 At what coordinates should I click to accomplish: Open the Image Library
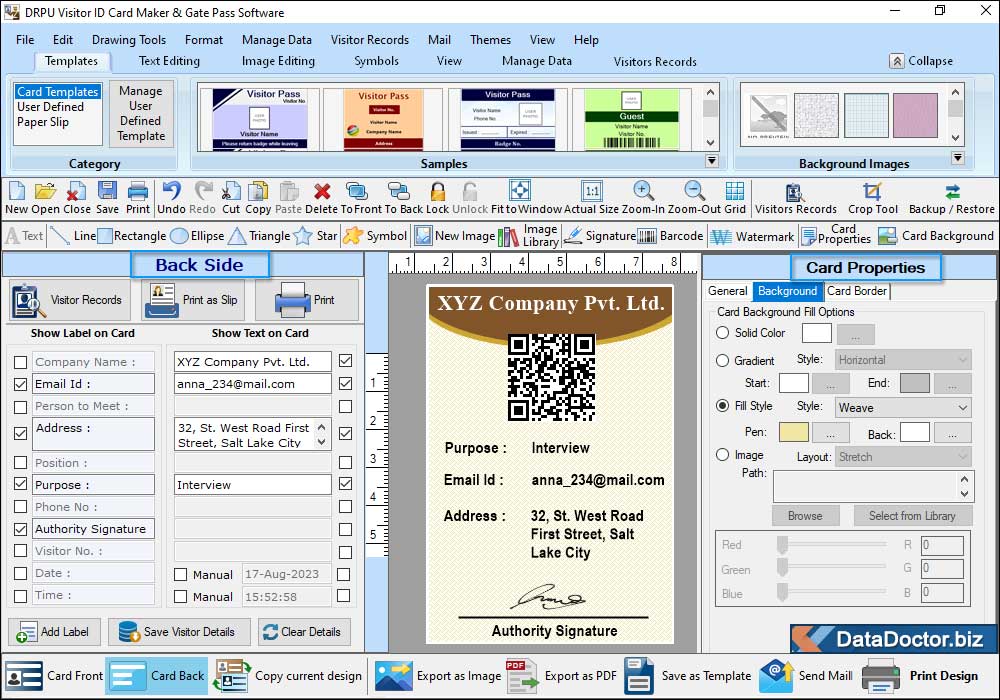coord(528,236)
